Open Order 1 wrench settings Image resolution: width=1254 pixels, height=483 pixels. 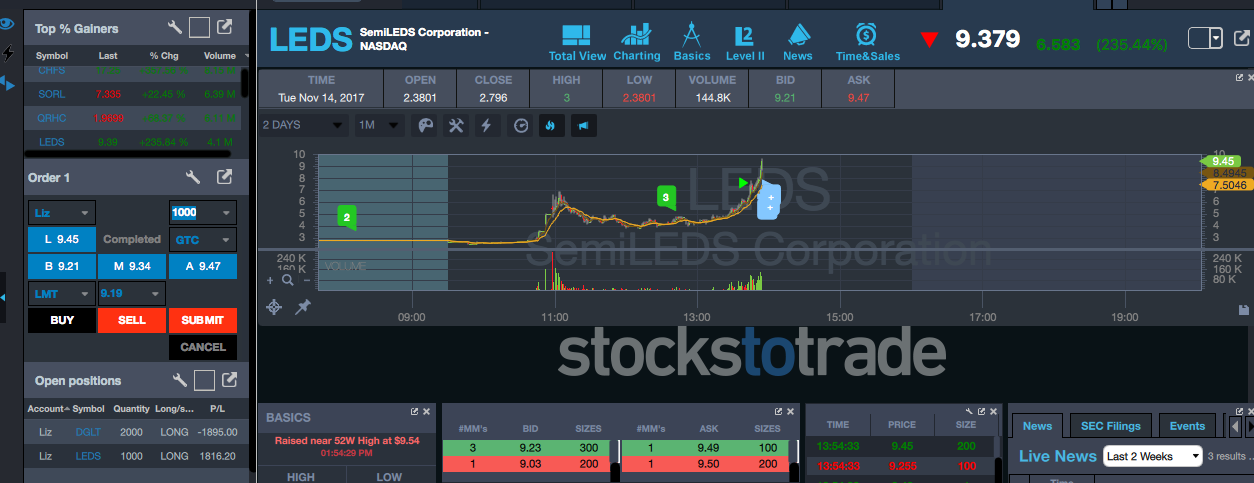tap(195, 177)
